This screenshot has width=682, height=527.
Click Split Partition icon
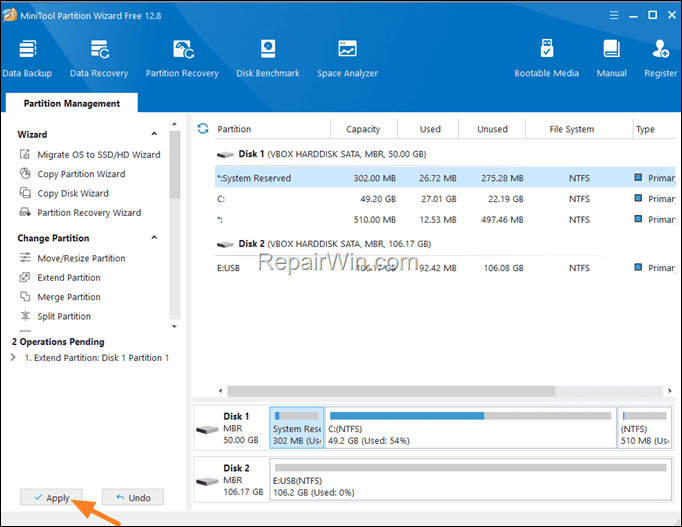point(25,316)
